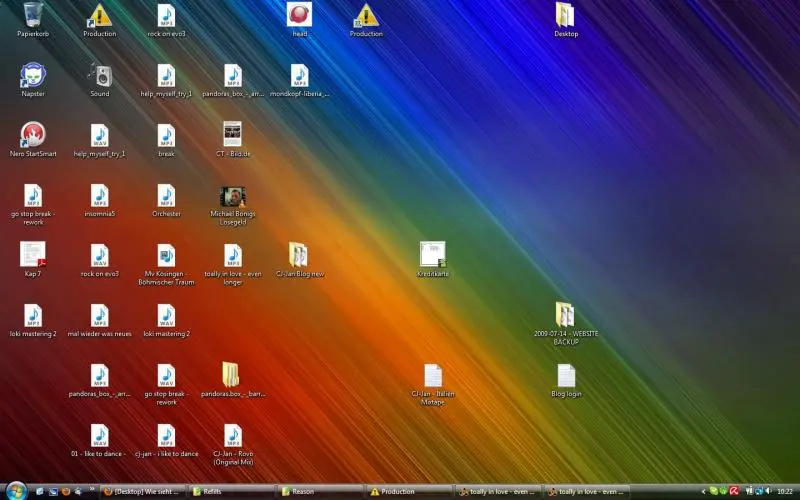Open the Blog login text file
Viewport: 800px width, 500px height.
pos(565,376)
